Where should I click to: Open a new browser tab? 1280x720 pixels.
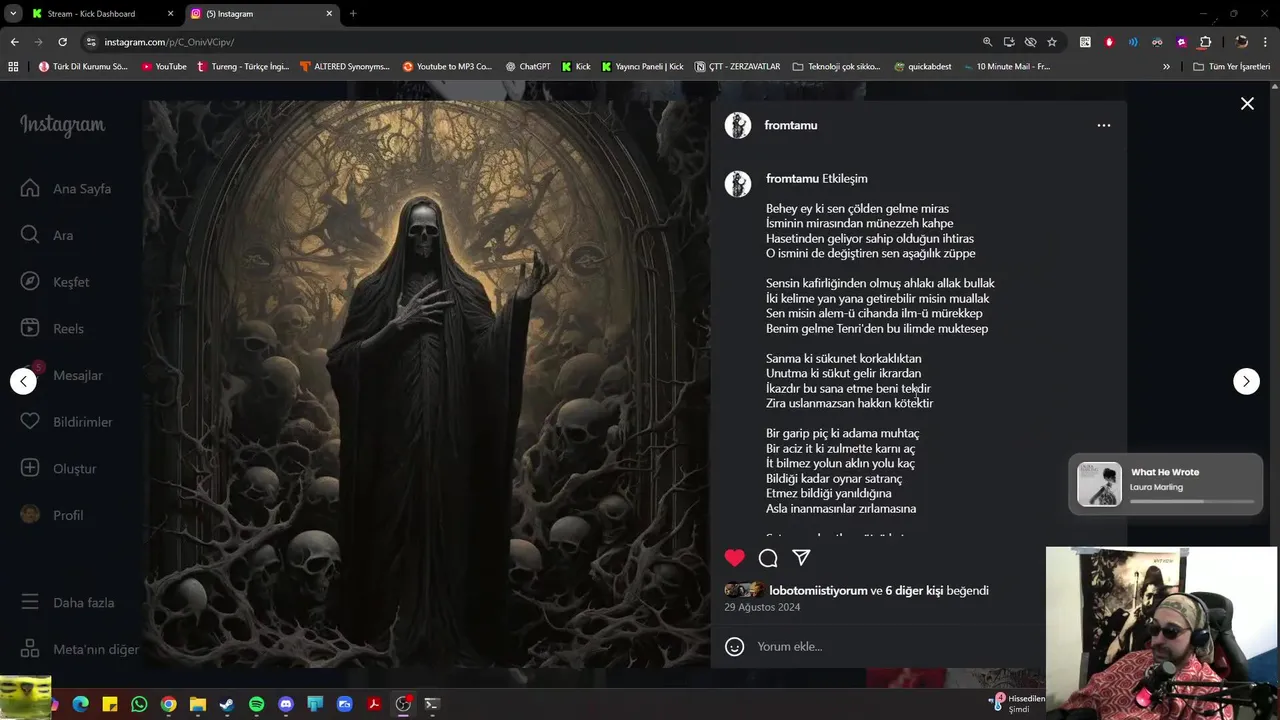click(353, 14)
